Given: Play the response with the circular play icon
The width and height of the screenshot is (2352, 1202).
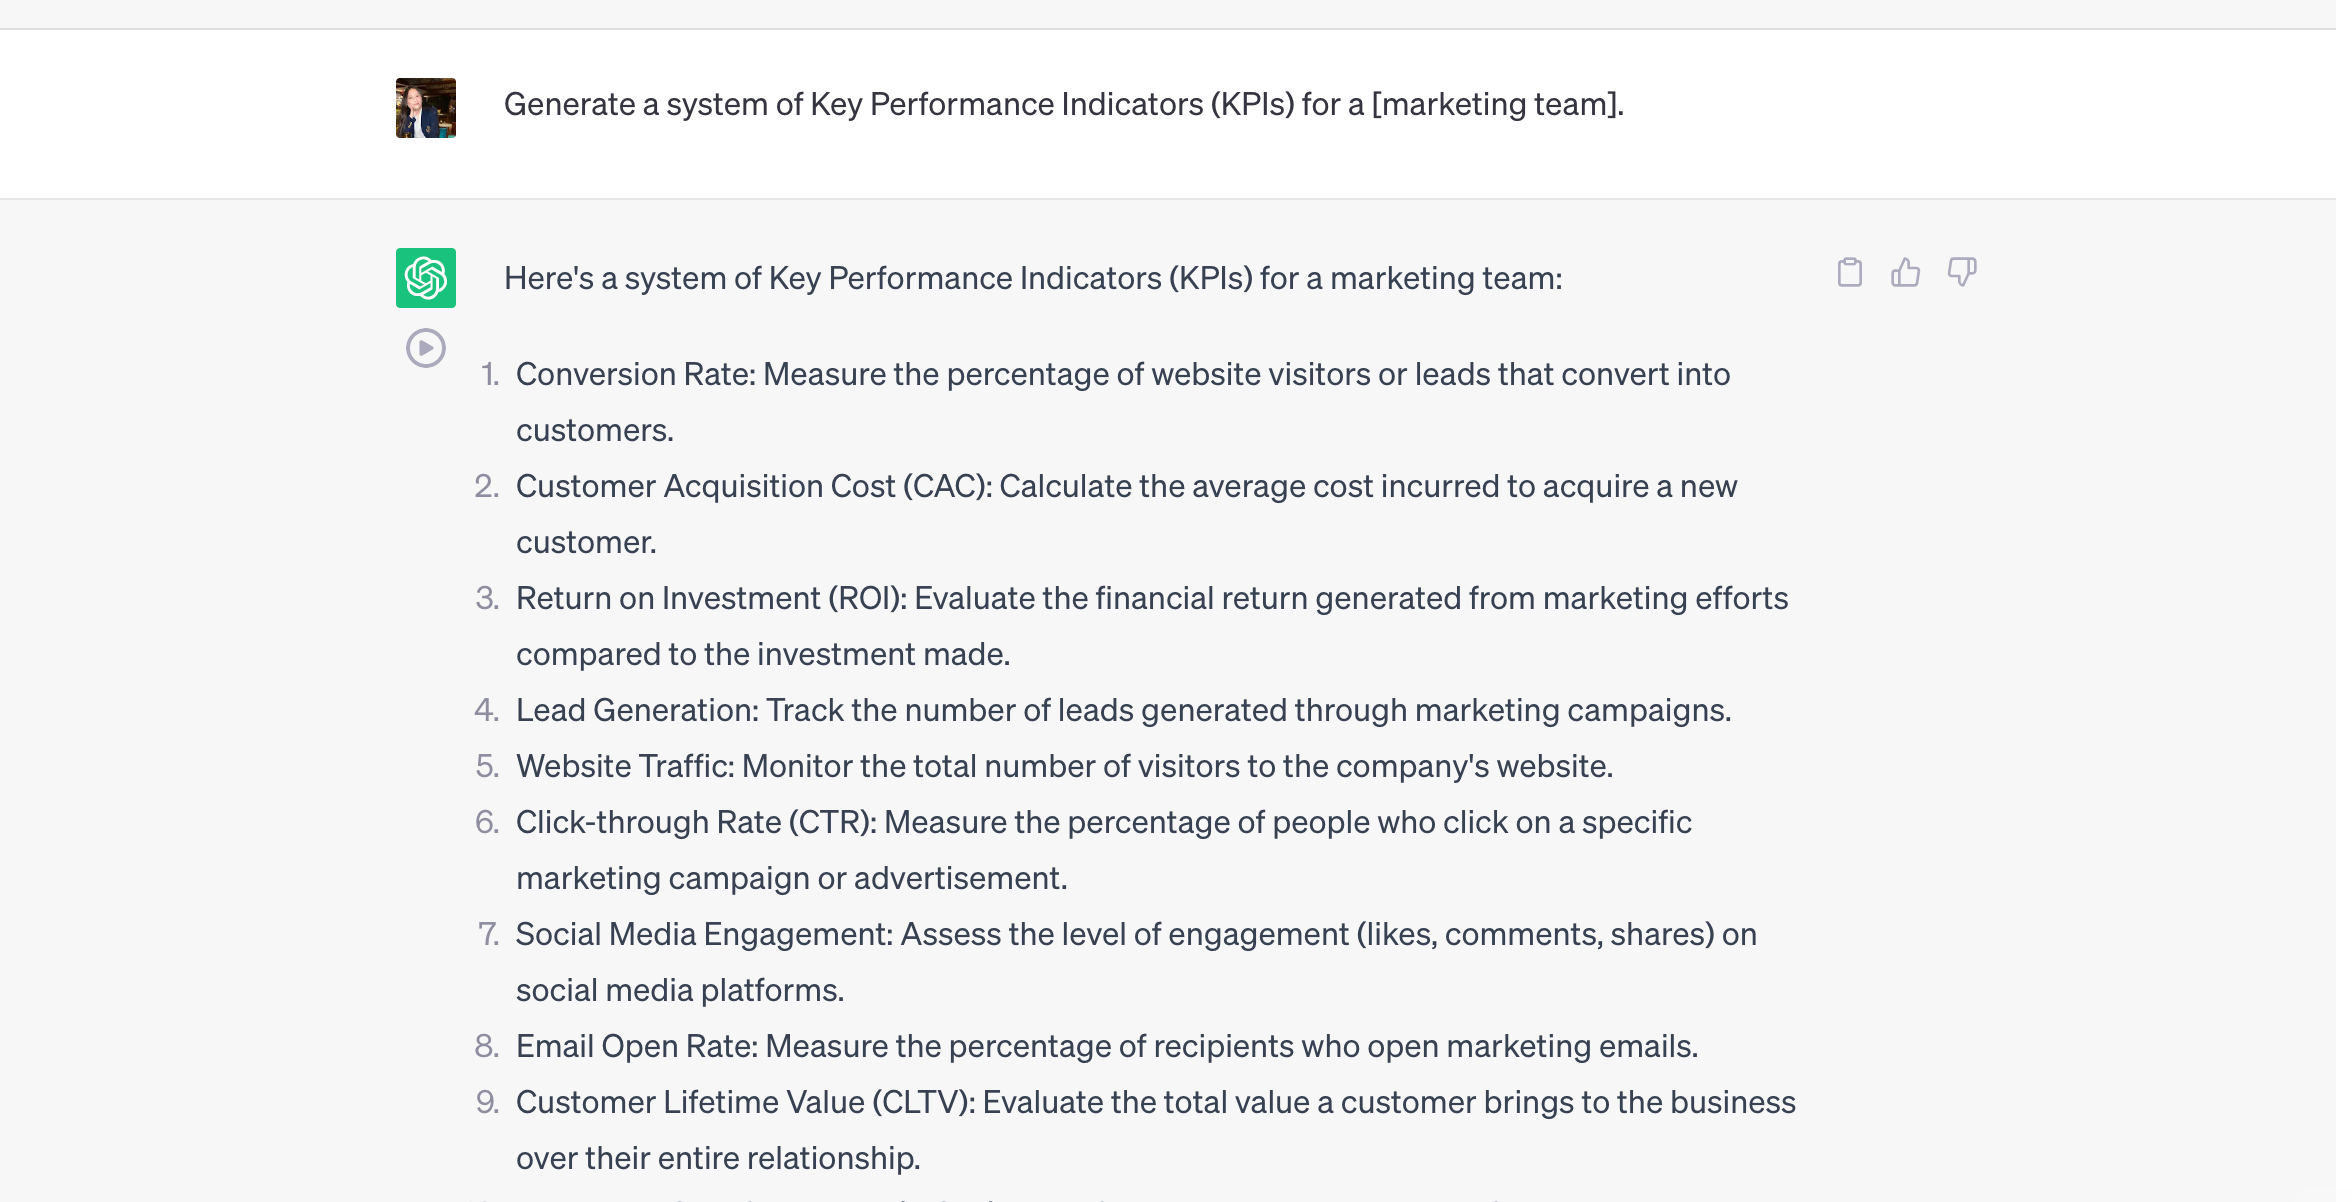Looking at the screenshot, I should 426,348.
